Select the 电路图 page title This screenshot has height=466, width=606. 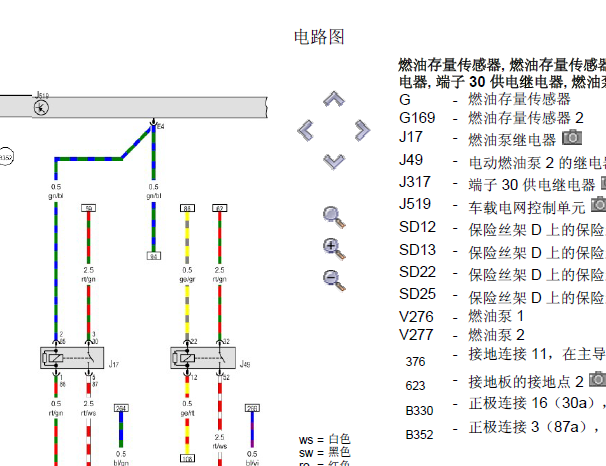tap(319, 37)
